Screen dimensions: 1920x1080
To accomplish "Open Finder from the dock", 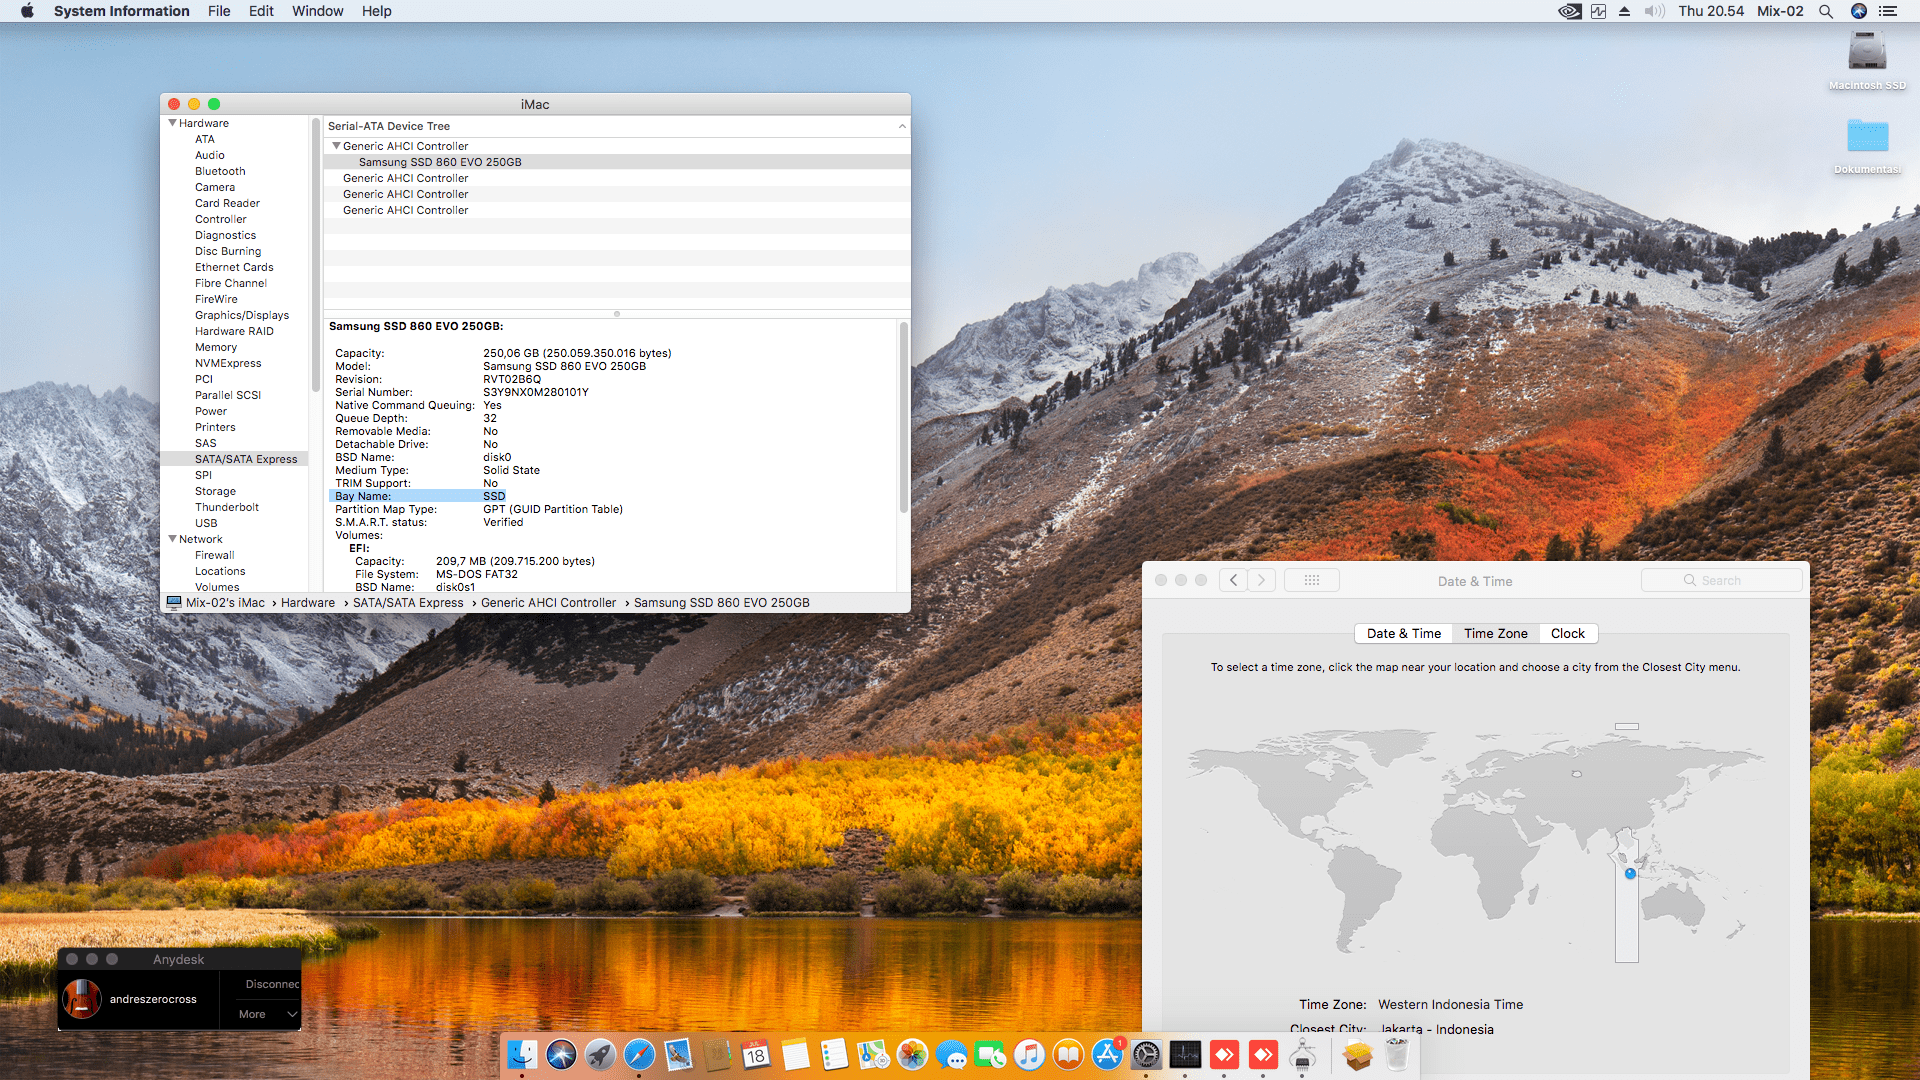I will (x=522, y=1054).
